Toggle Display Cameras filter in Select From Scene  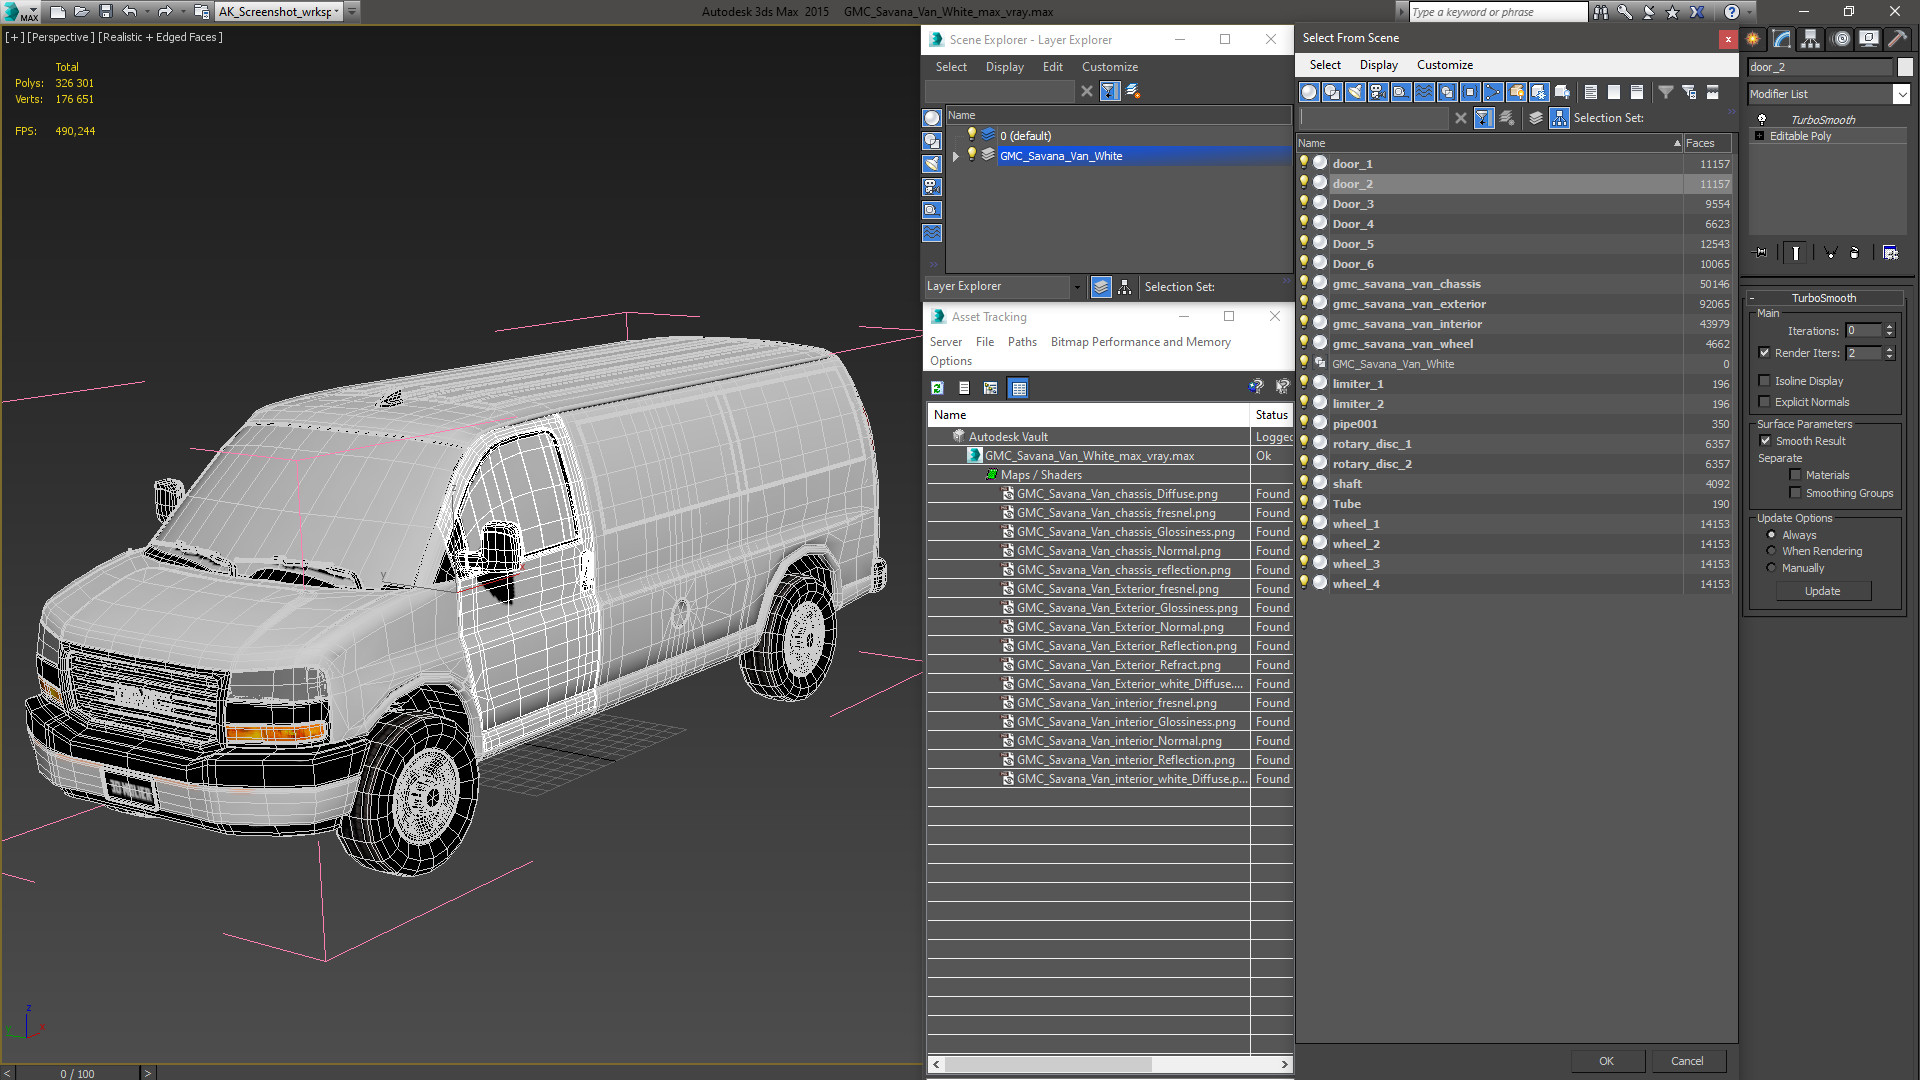[1378, 92]
